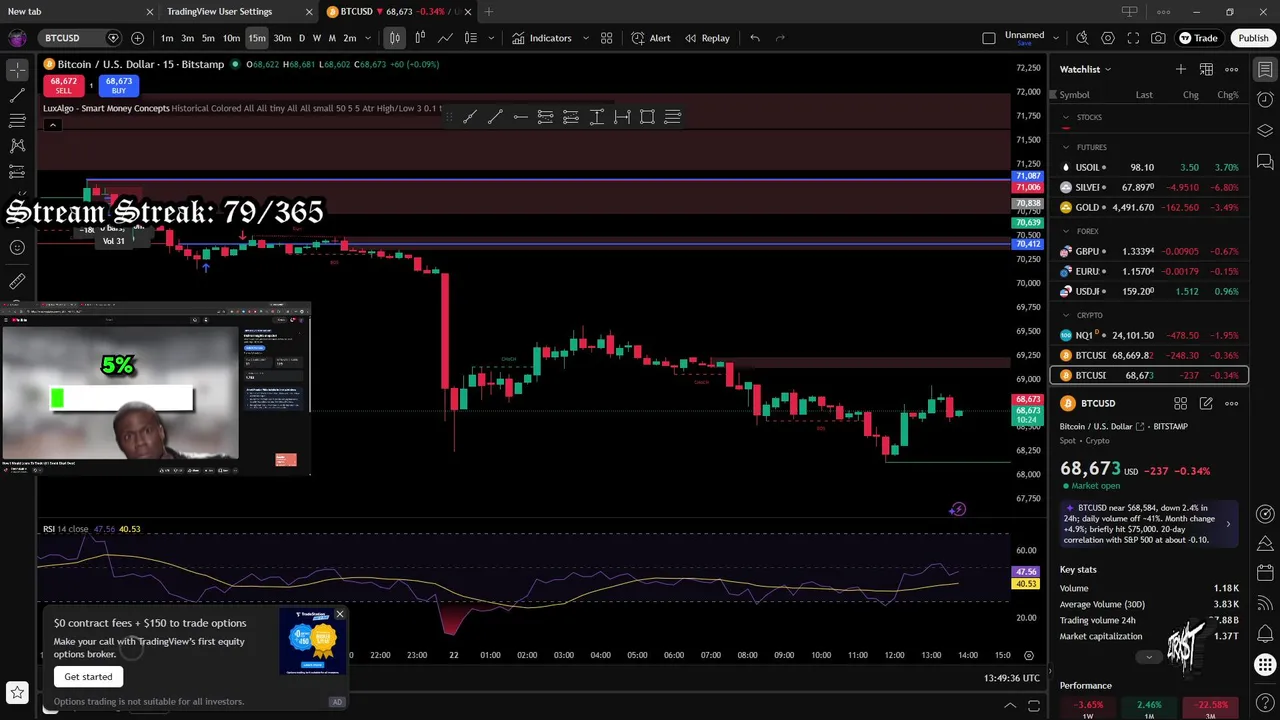Expand the chart style dropdown arrow
Screen dimensions: 1280x720
pyautogui.click(x=491, y=38)
